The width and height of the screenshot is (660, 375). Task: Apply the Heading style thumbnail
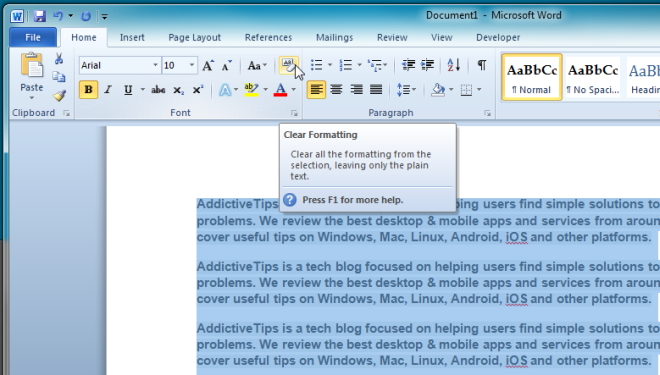pyautogui.click(x=643, y=77)
